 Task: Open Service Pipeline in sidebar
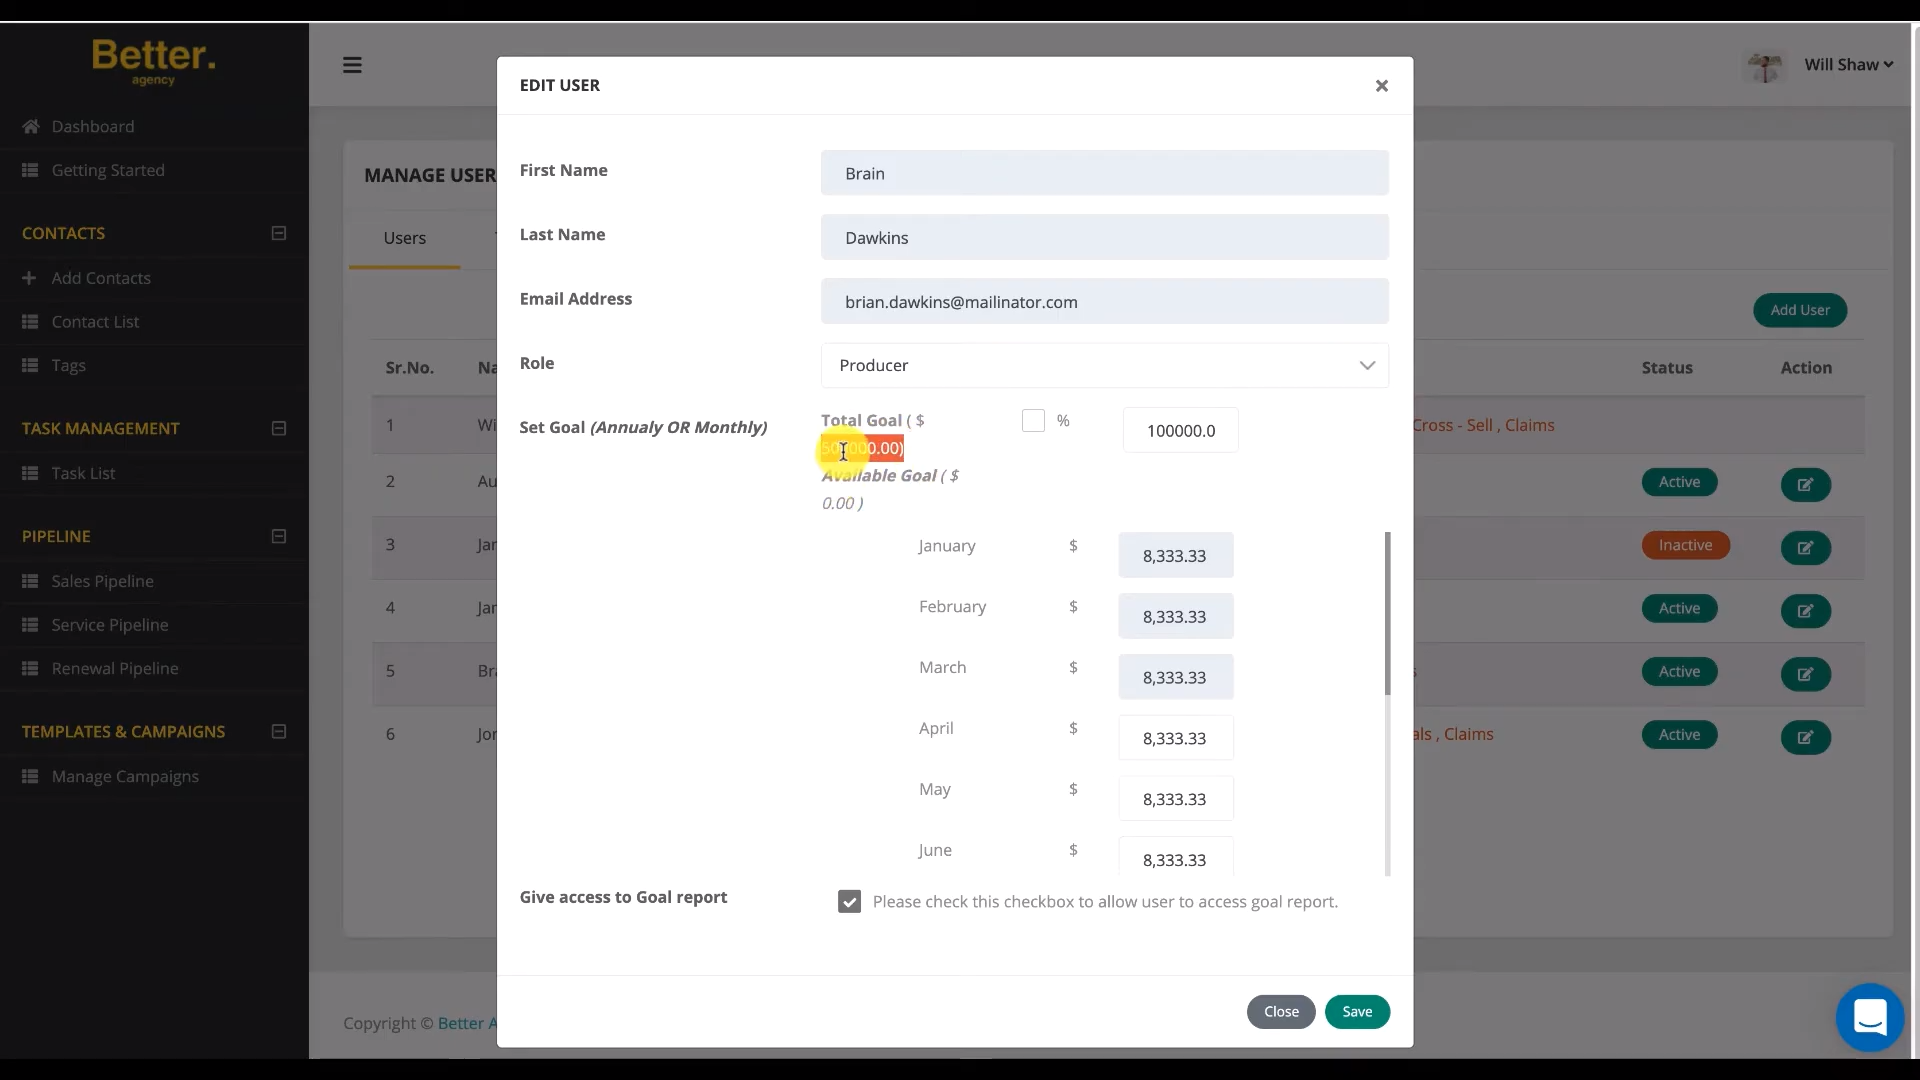click(x=110, y=625)
